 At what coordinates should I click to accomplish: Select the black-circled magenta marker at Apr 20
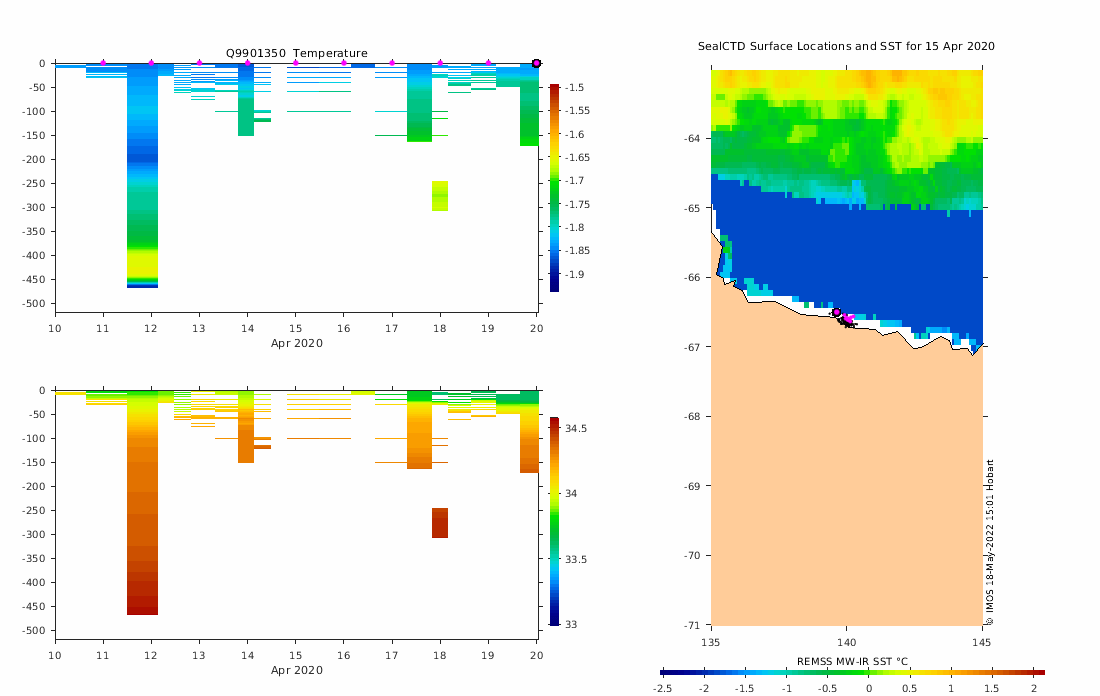537,63
